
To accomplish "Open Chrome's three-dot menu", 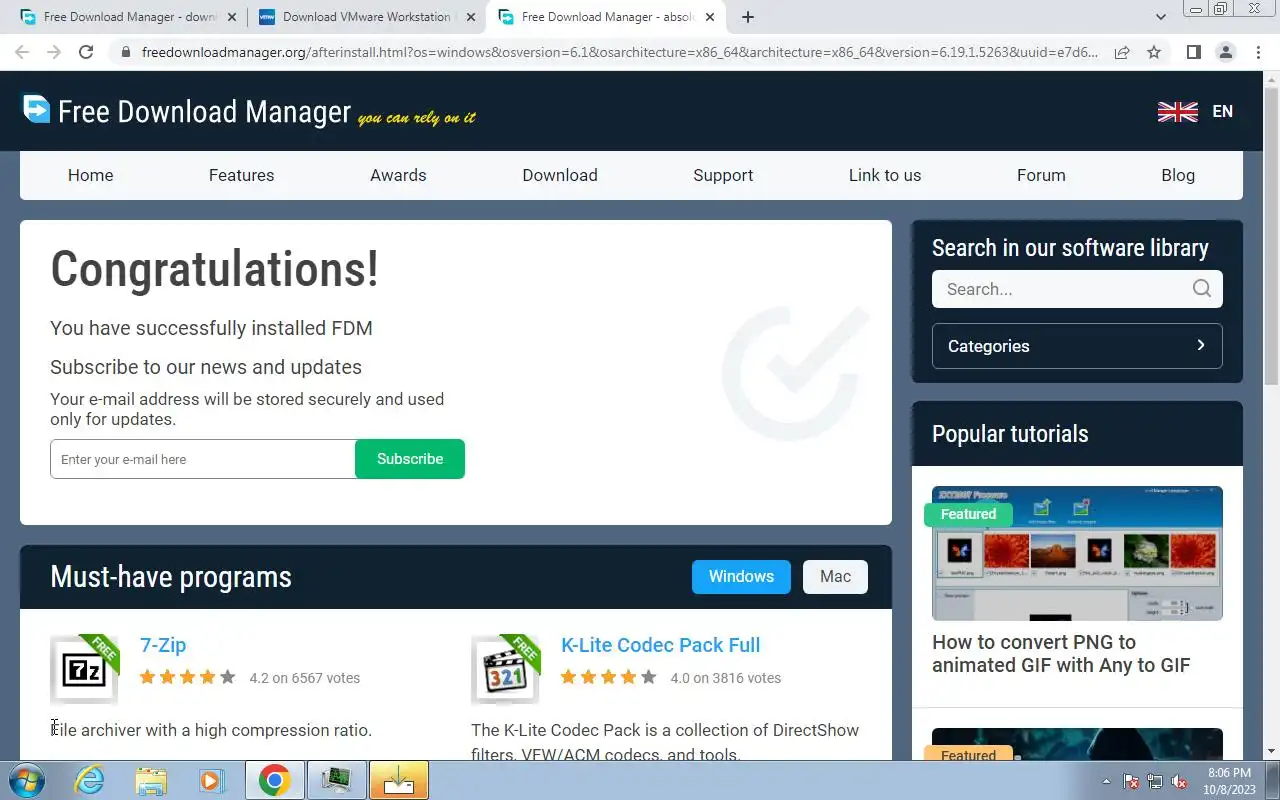I will [x=1258, y=52].
